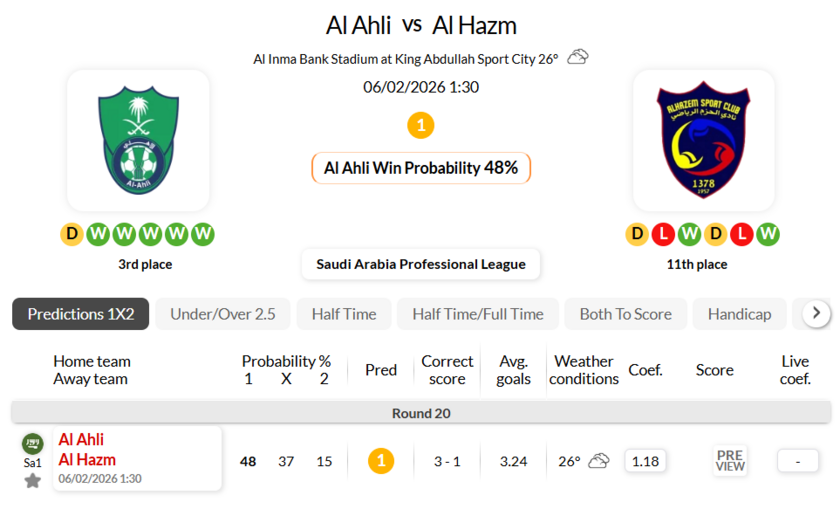This screenshot has width=840, height=509.
Task: Click the favorite star icon
Action: [33, 481]
